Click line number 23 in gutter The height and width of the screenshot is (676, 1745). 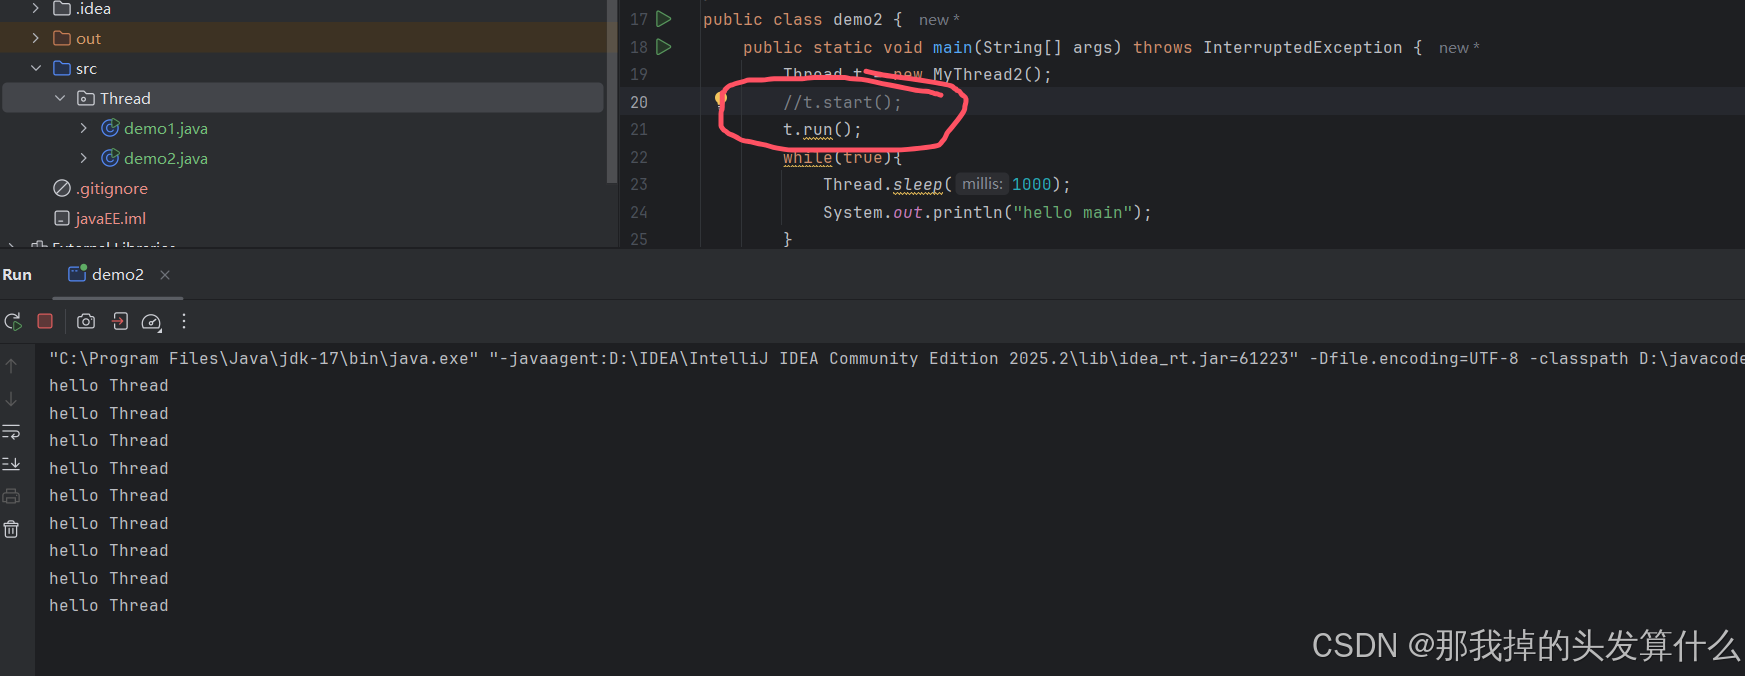639,184
